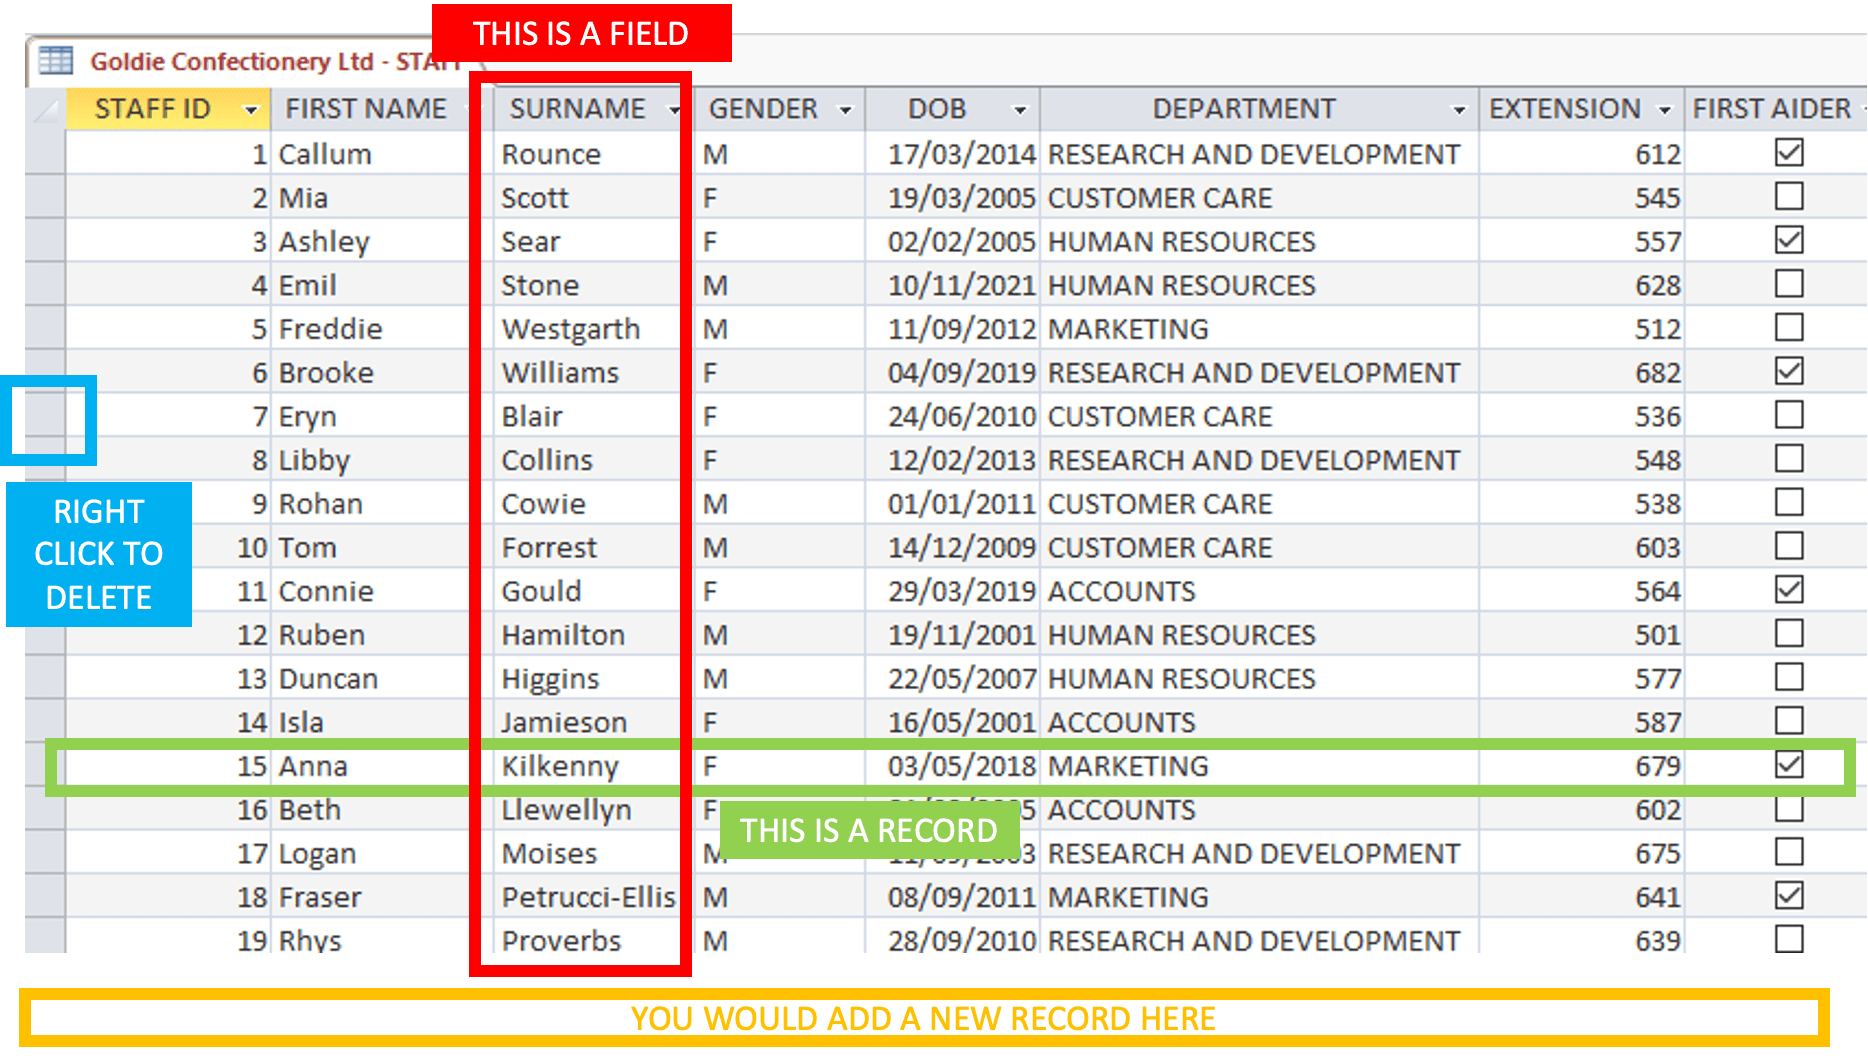
Task: Tick First Aider checkbox for Ruben Hamilton
Action: coord(1788,634)
